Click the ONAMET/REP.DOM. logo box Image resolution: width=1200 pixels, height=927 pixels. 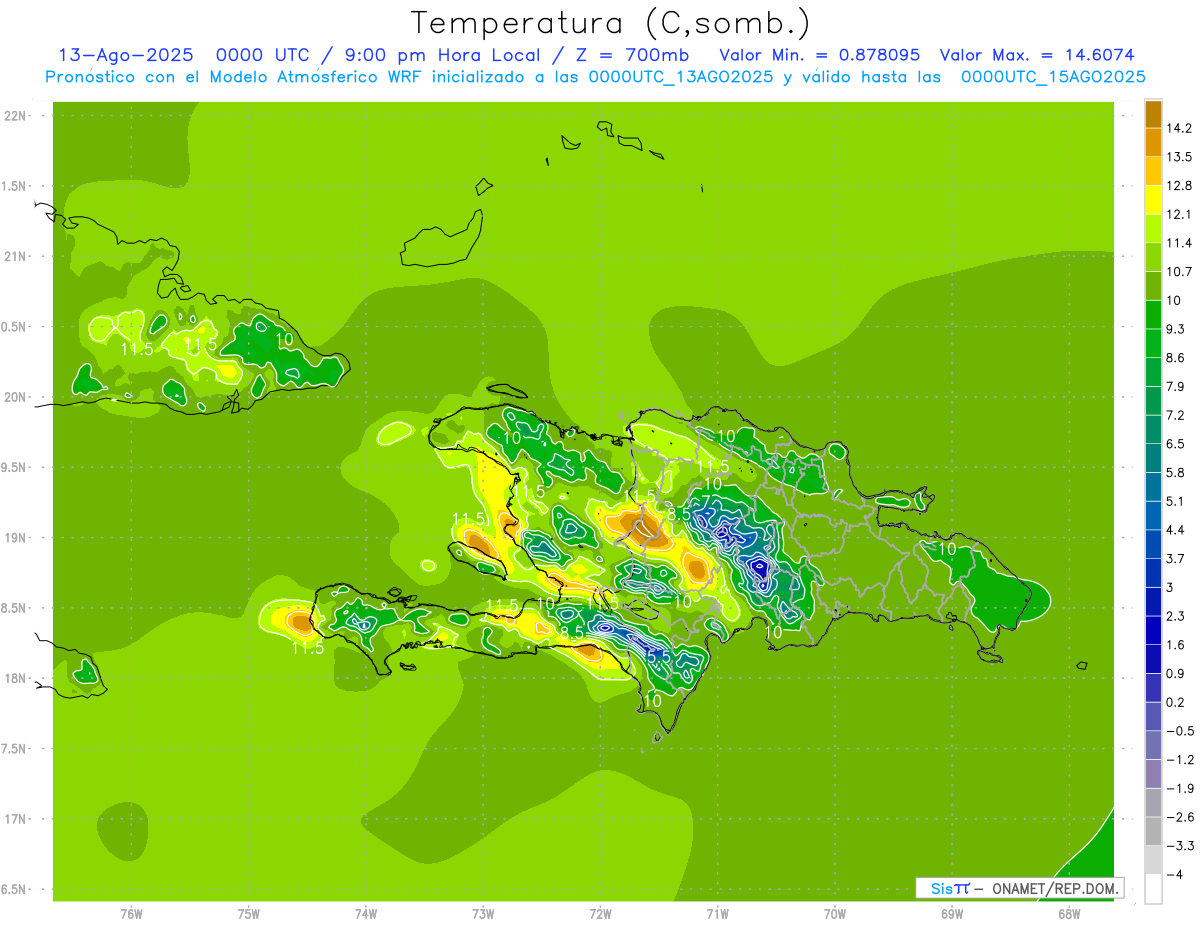coord(1020,888)
